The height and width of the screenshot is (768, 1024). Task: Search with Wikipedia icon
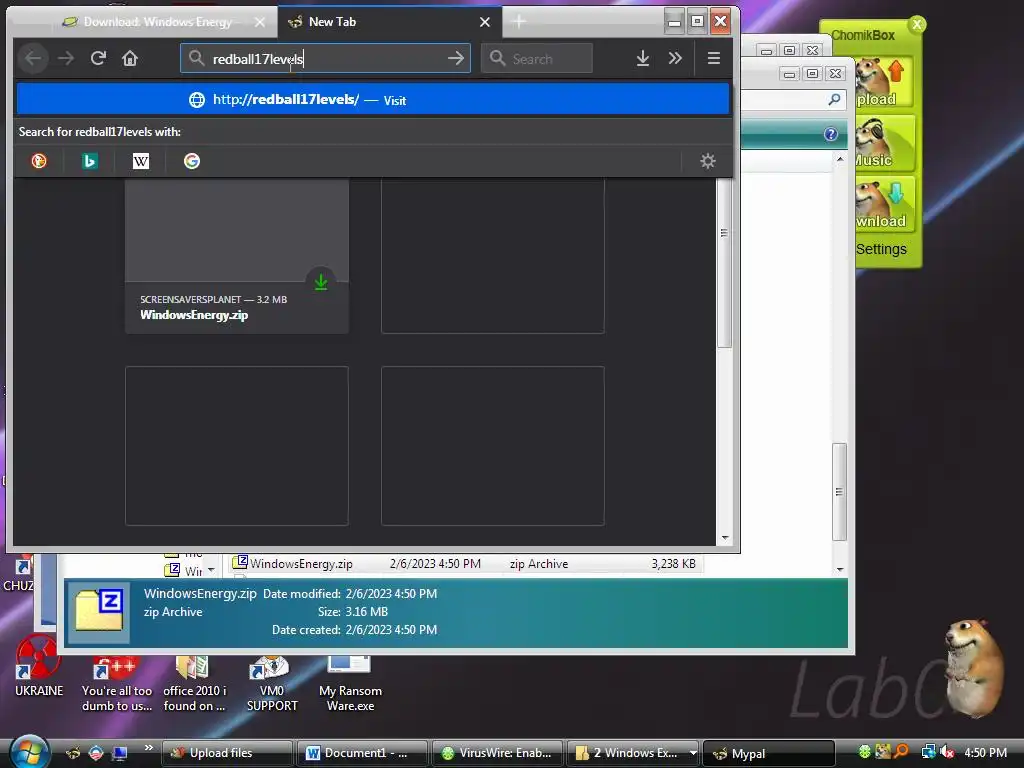point(141,161)
